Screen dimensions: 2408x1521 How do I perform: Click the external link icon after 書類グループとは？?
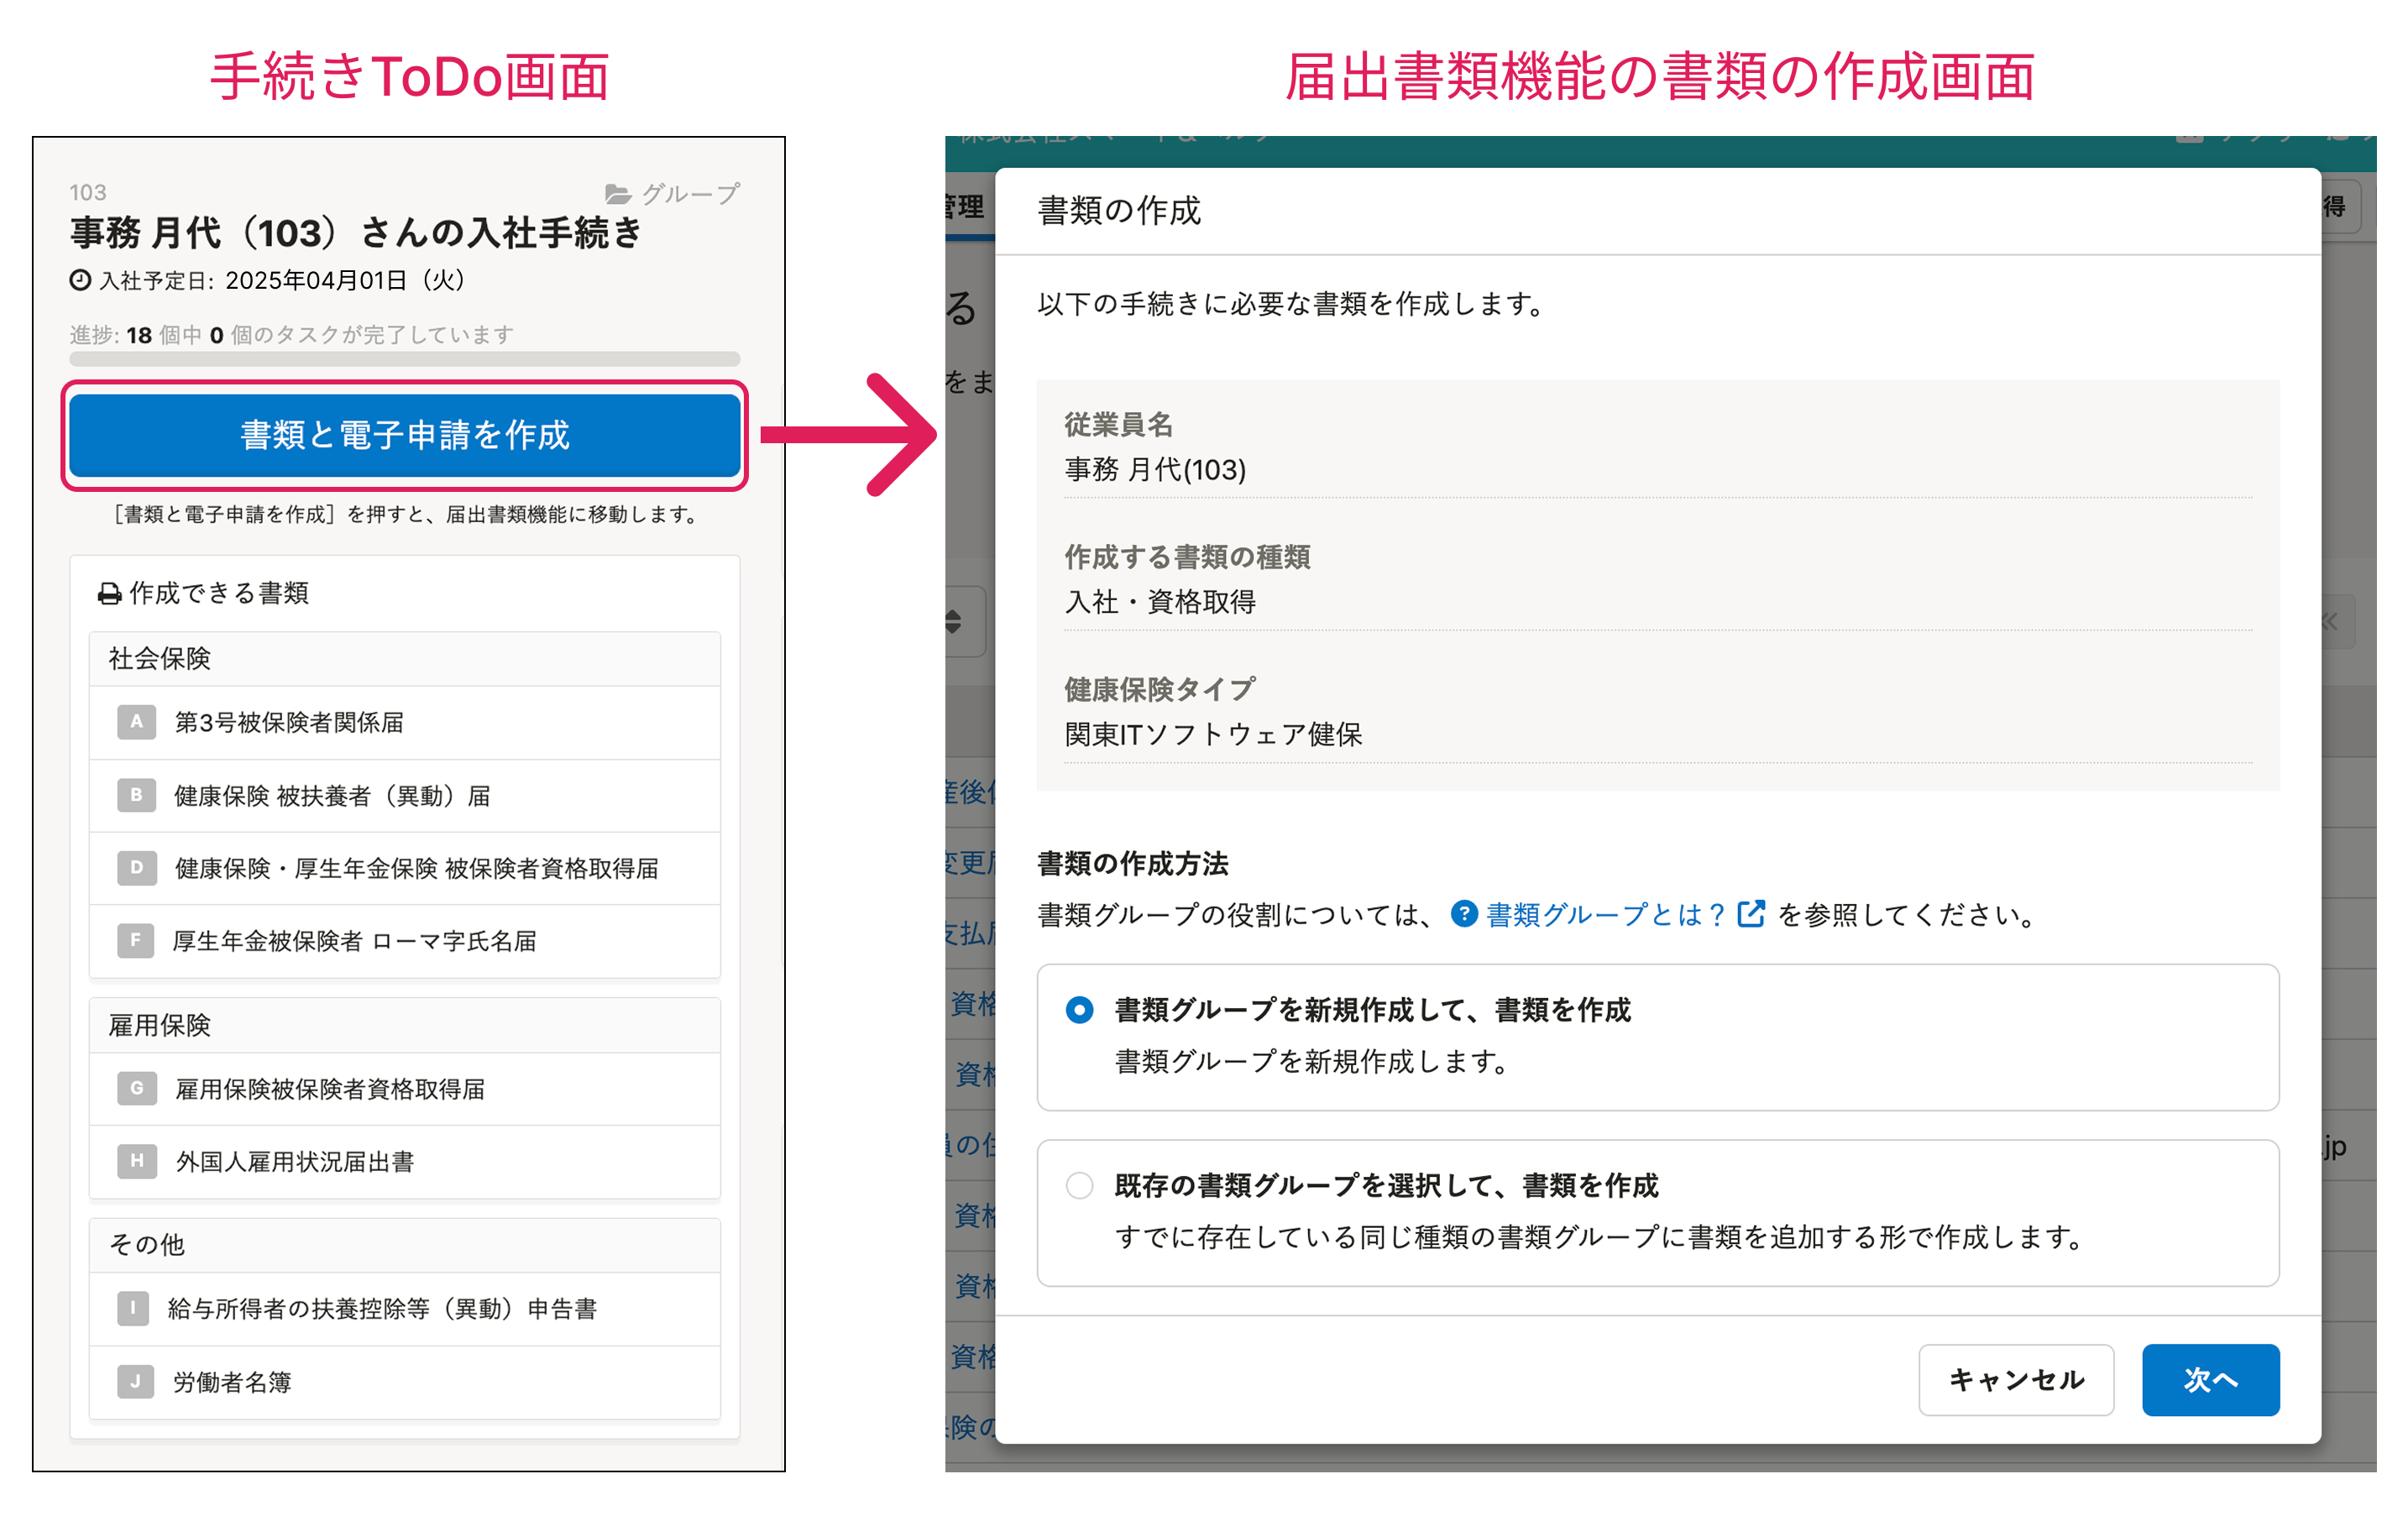pos(1751,914)
